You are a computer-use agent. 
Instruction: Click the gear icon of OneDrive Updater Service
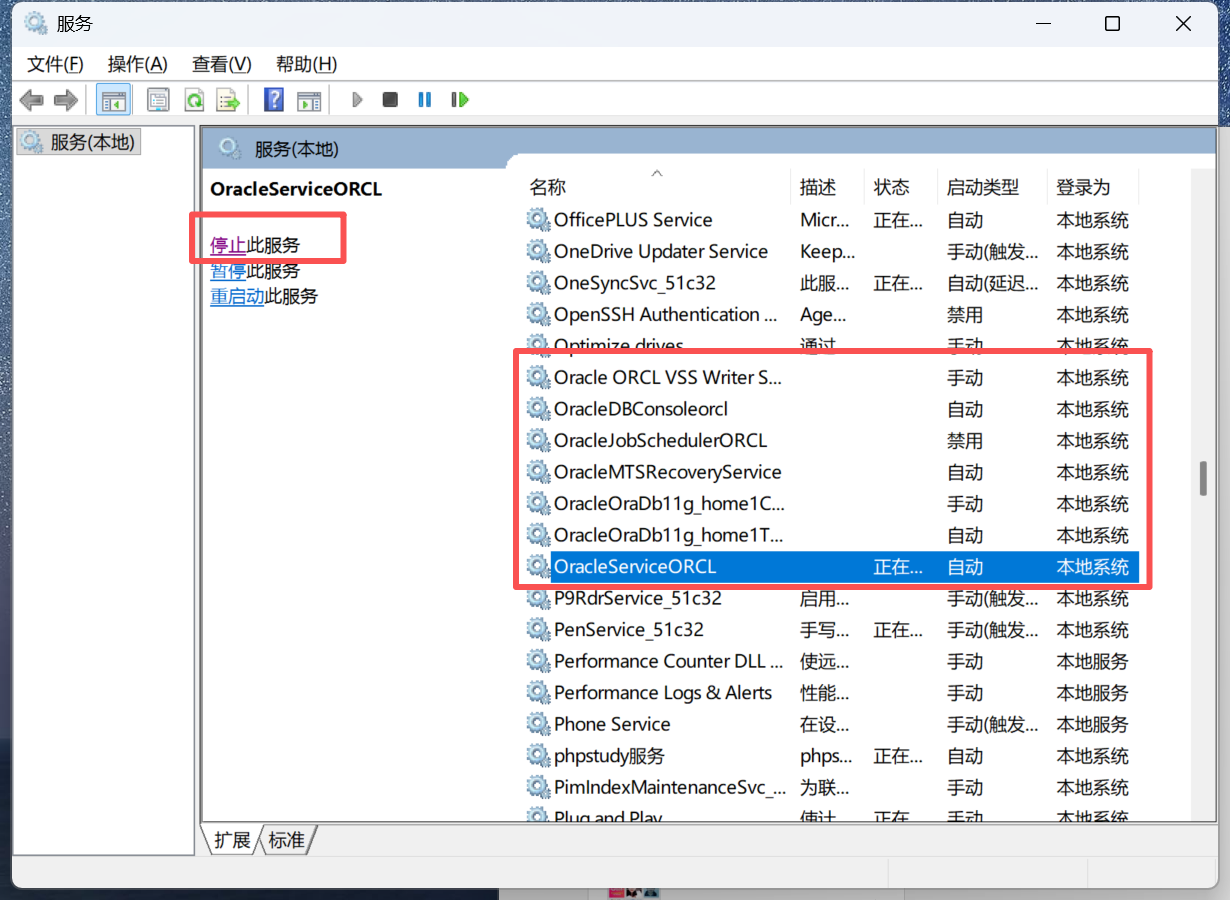539,251
